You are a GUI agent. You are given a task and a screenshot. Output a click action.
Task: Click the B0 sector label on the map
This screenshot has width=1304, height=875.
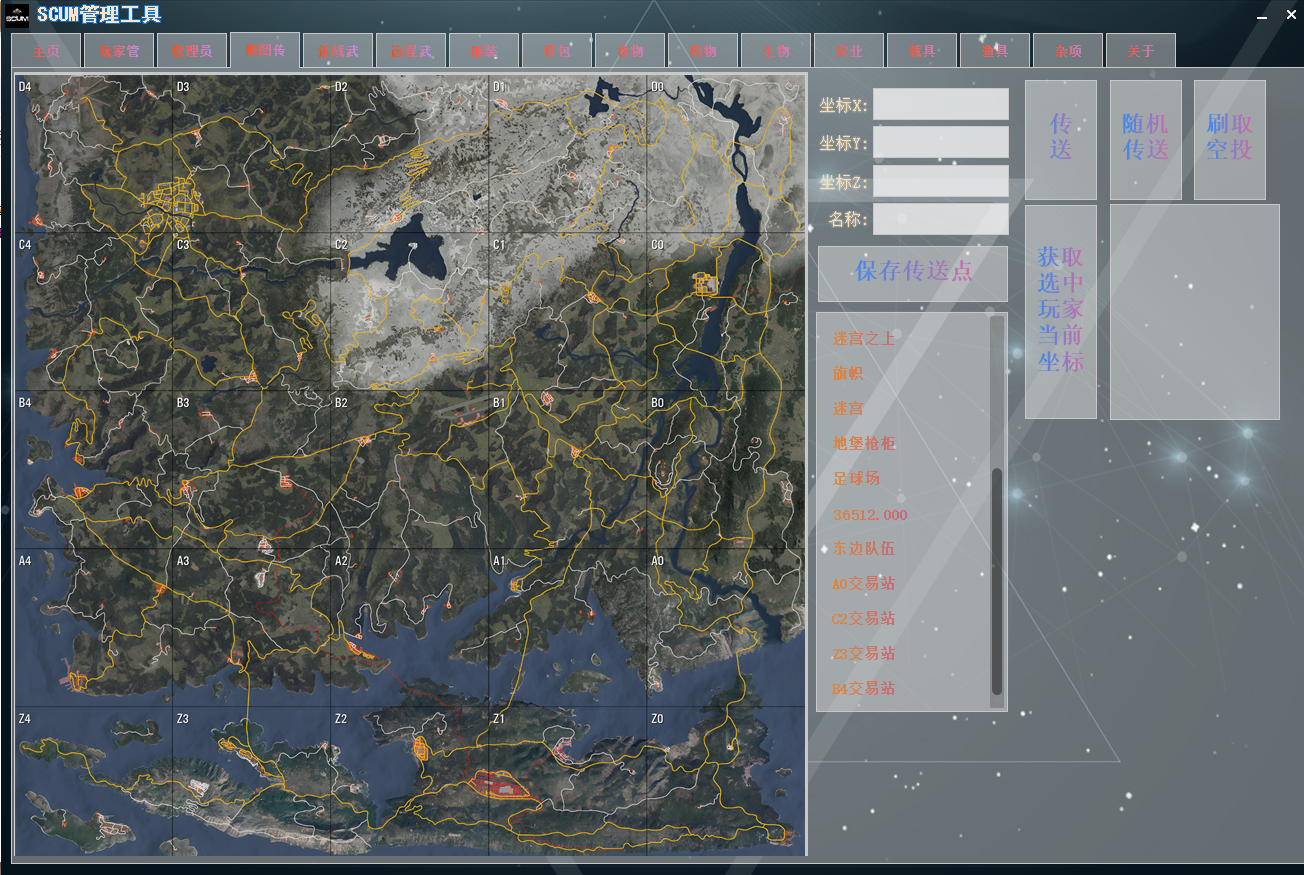coord(657,403)
